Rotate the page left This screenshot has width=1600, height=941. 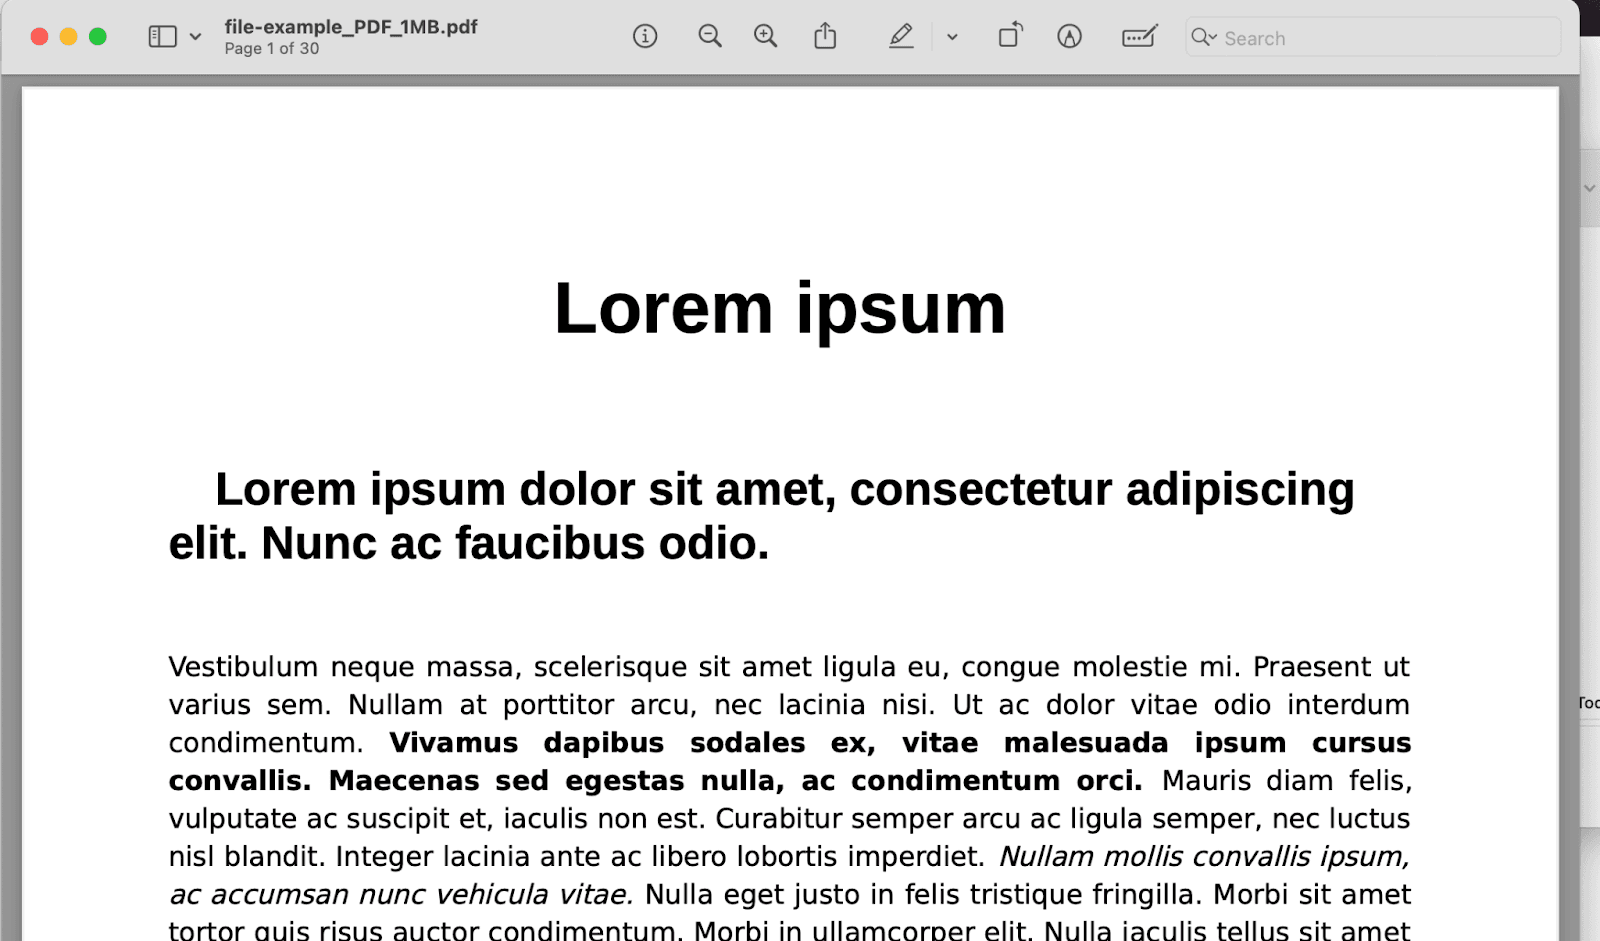point(1011,36)
